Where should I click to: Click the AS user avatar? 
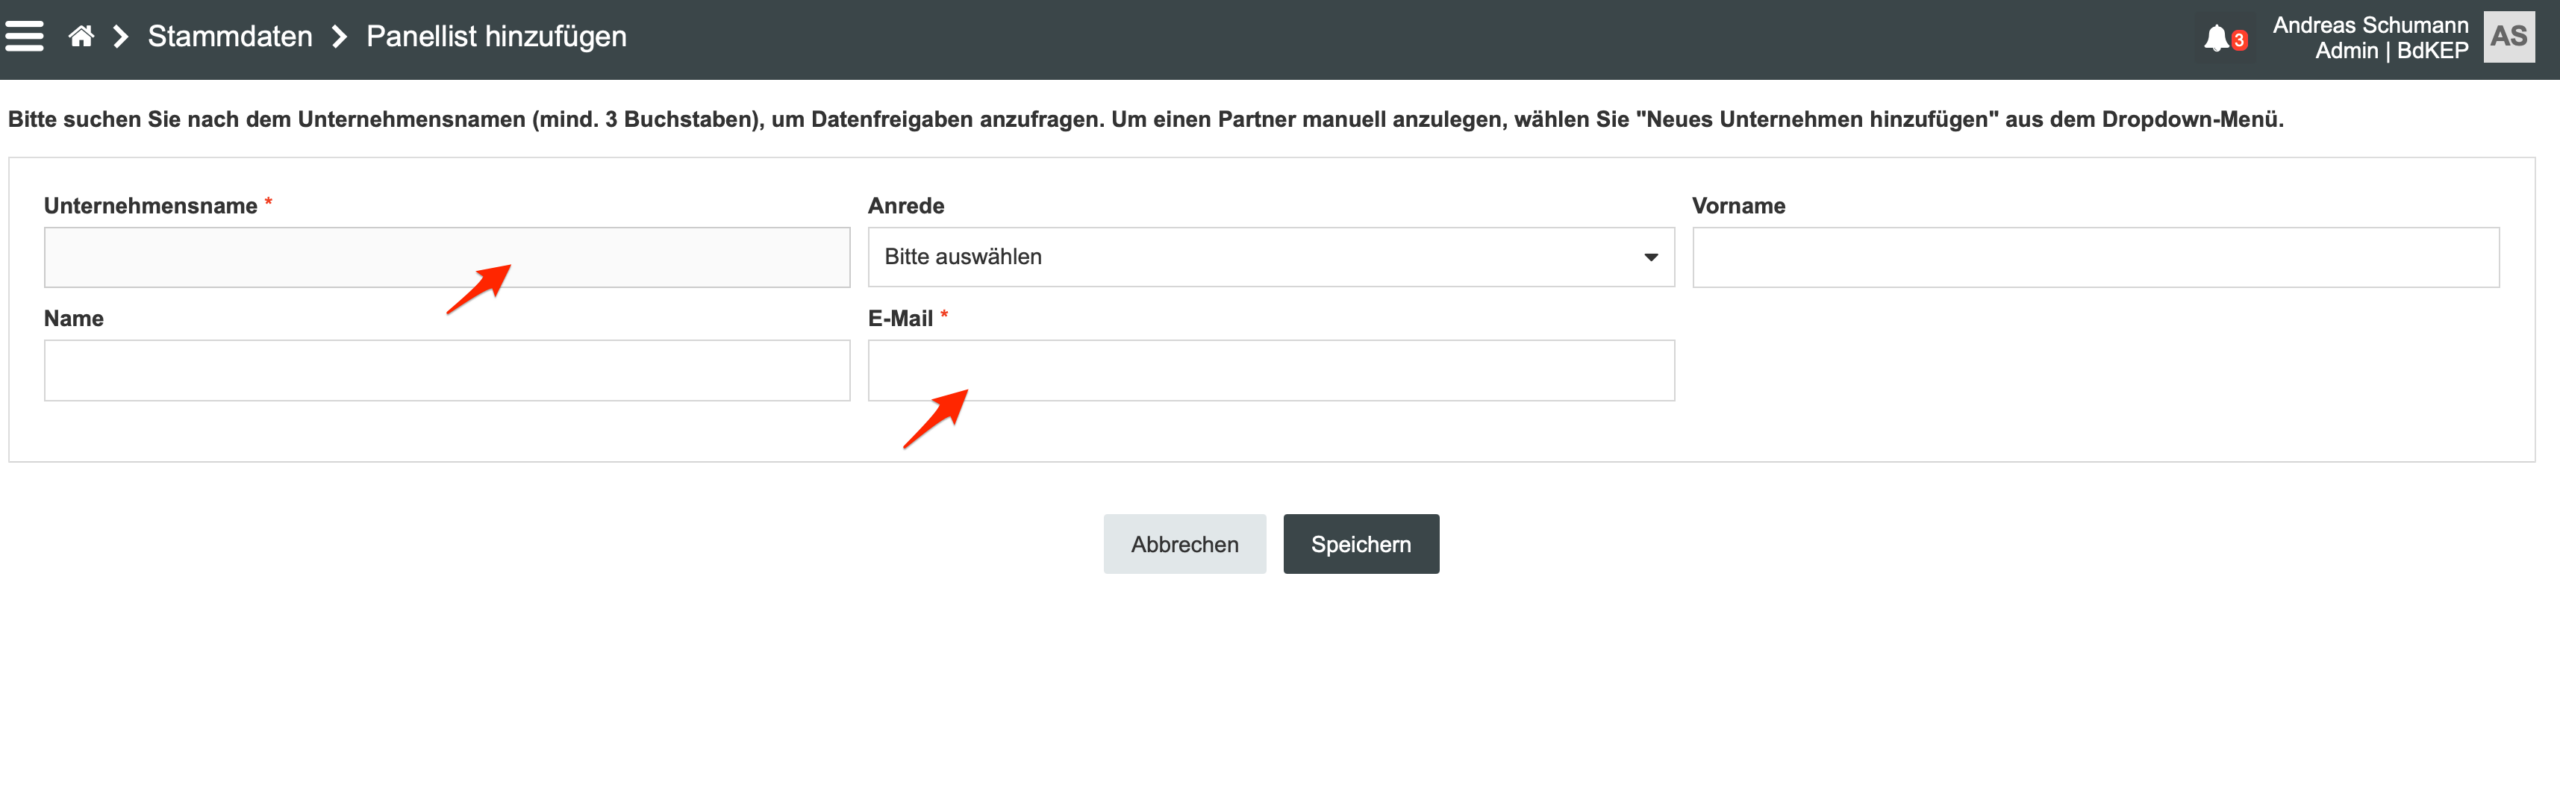coord(2509,37)
